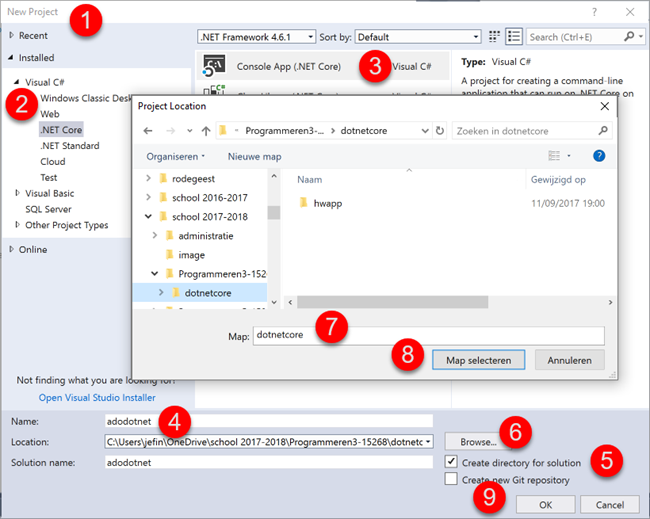Click the Forward arrow in Project Location dialog
The width and height of the screenshot is (650, 519).
170,131
